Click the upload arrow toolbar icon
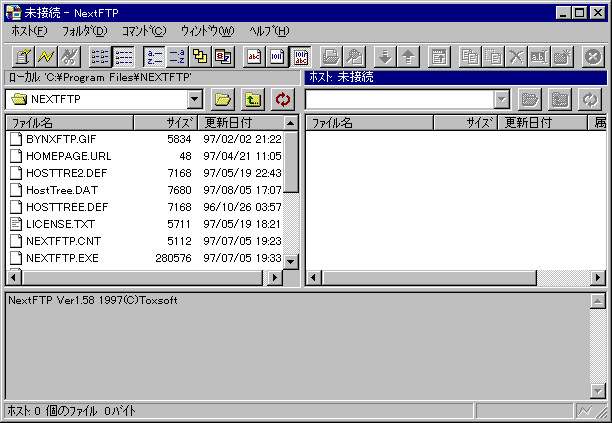The width and height of the screenshot is (612, 423). [x=408, y=57]
